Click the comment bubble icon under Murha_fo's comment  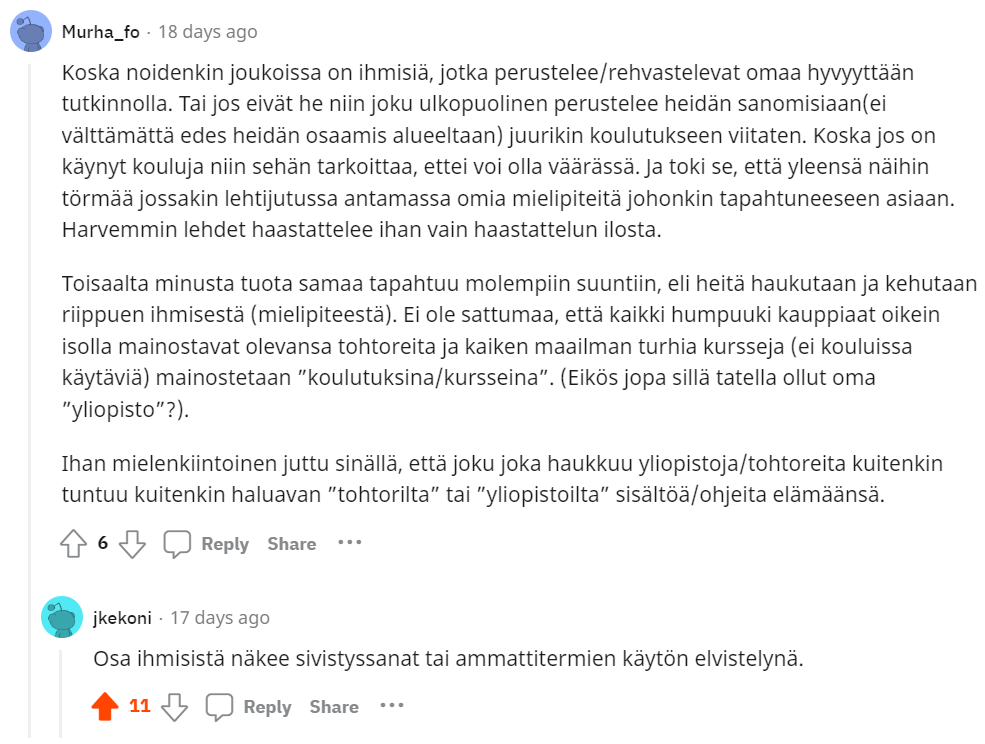coord(177,544)
